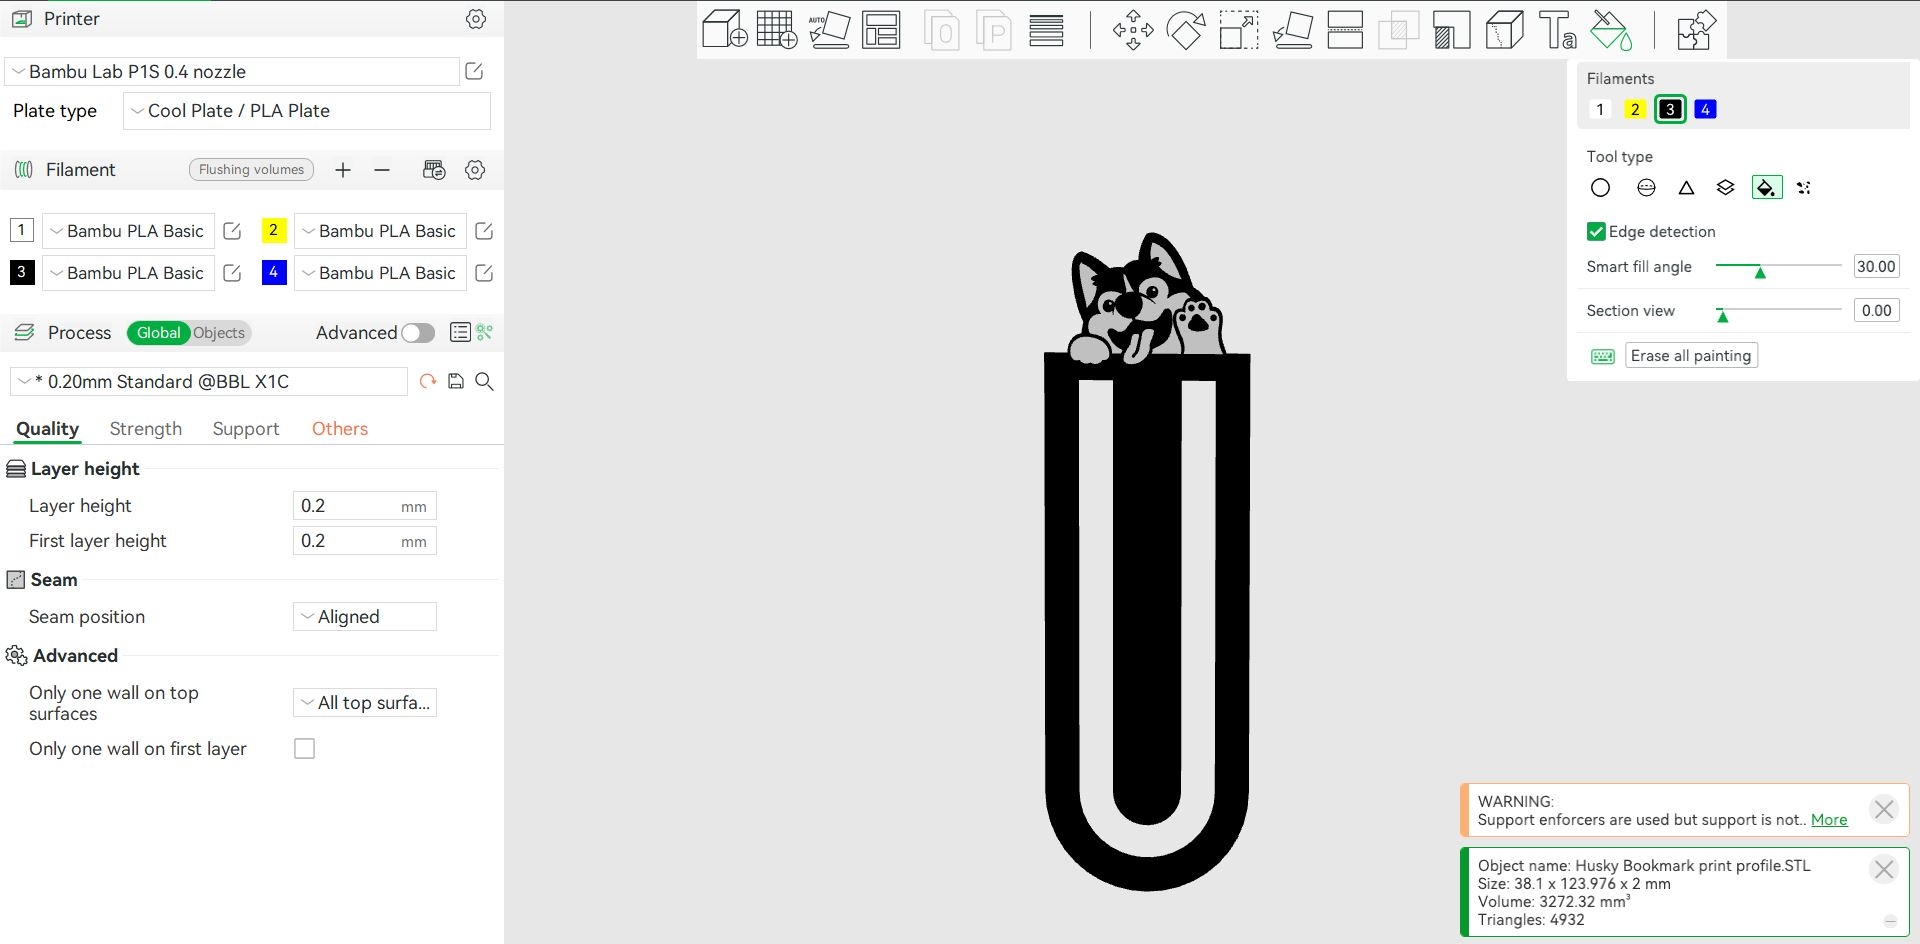Edit filament 1 preset

[x=232, y=231]
